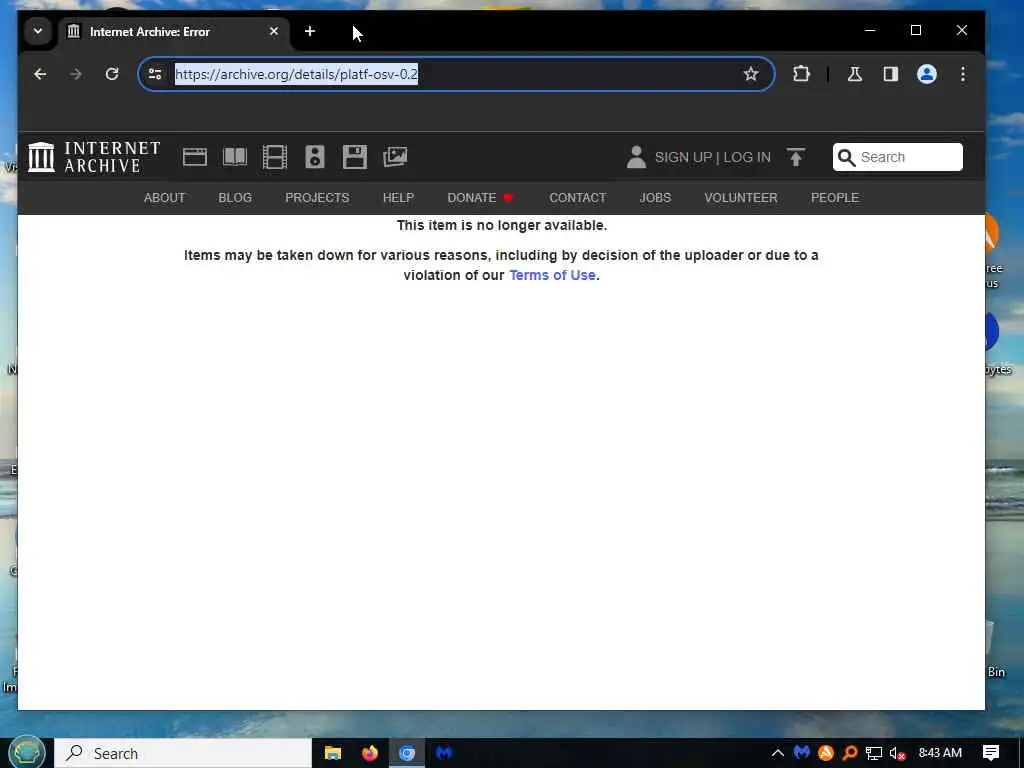Maximize the Chrome window
The height and width of the screenshot is (768, 1024).
pyautogui.click(x=916, y=31)
